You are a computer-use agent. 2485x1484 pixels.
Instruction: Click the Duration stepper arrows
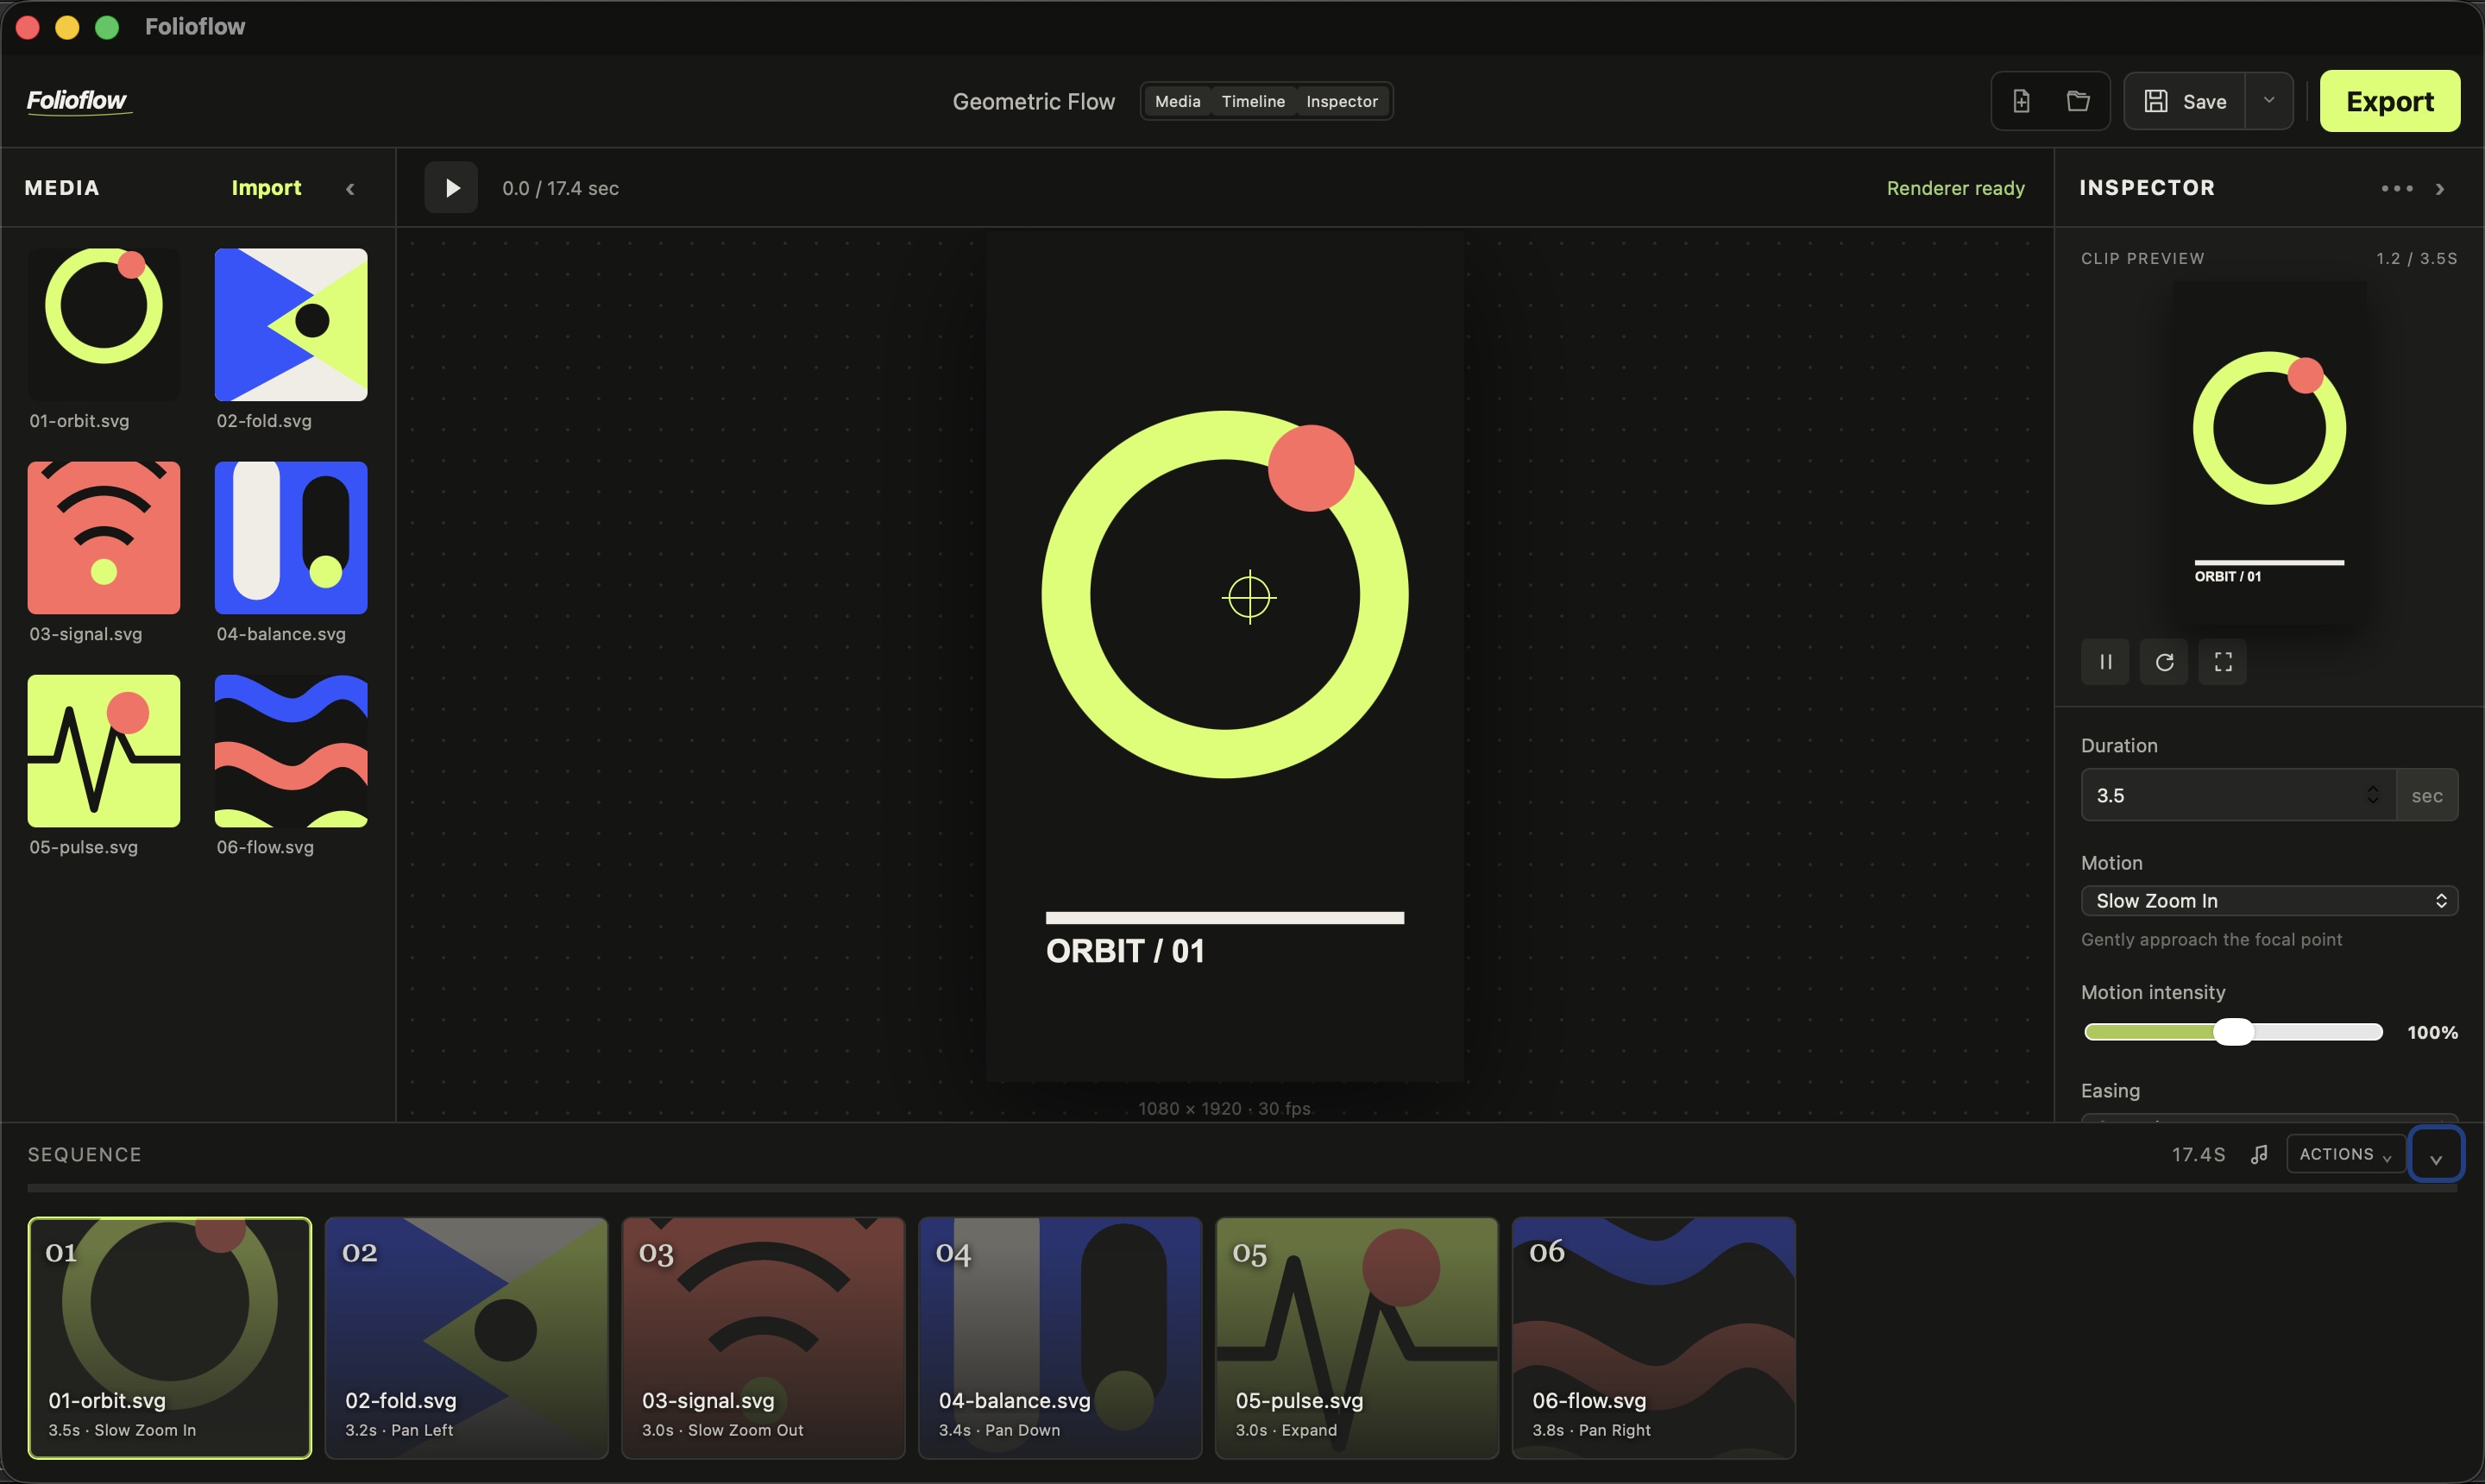pos(2373,795)
